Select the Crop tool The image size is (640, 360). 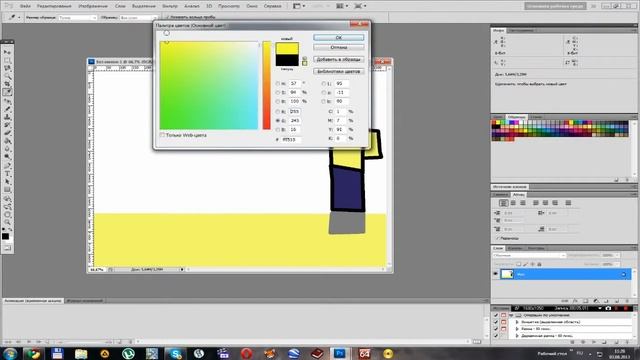pos(7,84)
